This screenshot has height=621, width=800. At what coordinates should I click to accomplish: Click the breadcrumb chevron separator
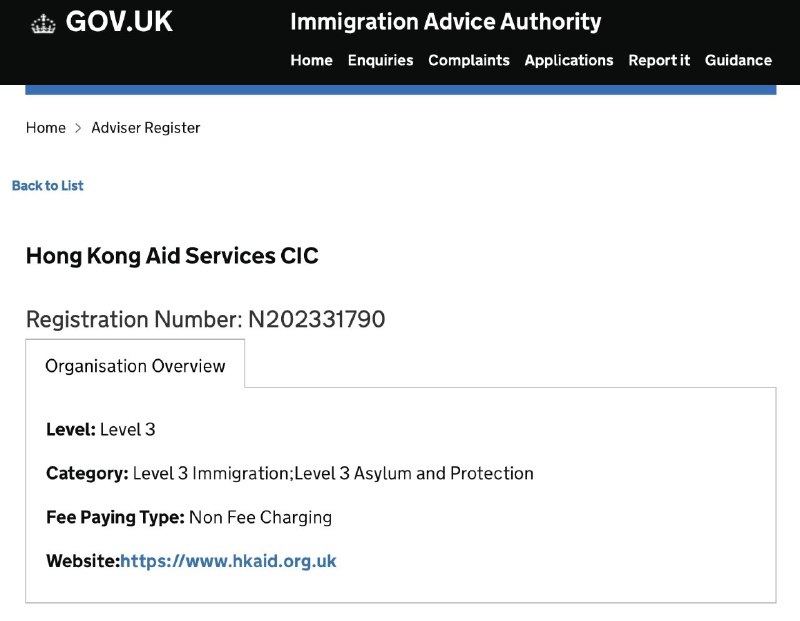click(78, 128)
